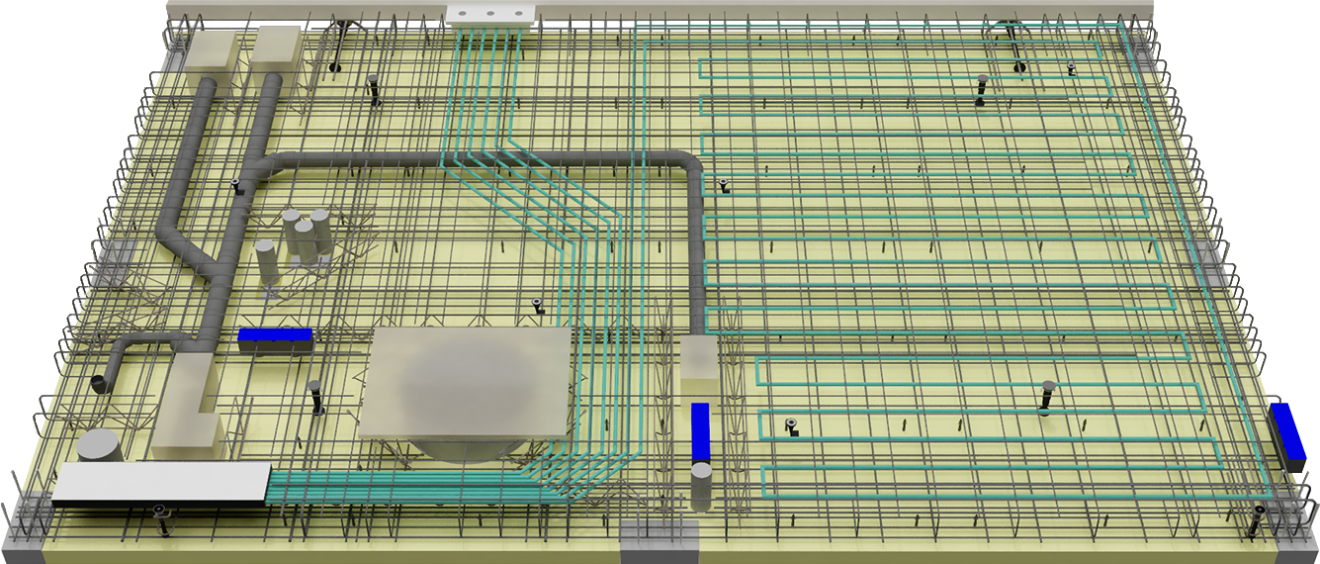Click the gray concrete column at bottom center
This screenshot has width=1320, height=564.
[x=660, y=541]
